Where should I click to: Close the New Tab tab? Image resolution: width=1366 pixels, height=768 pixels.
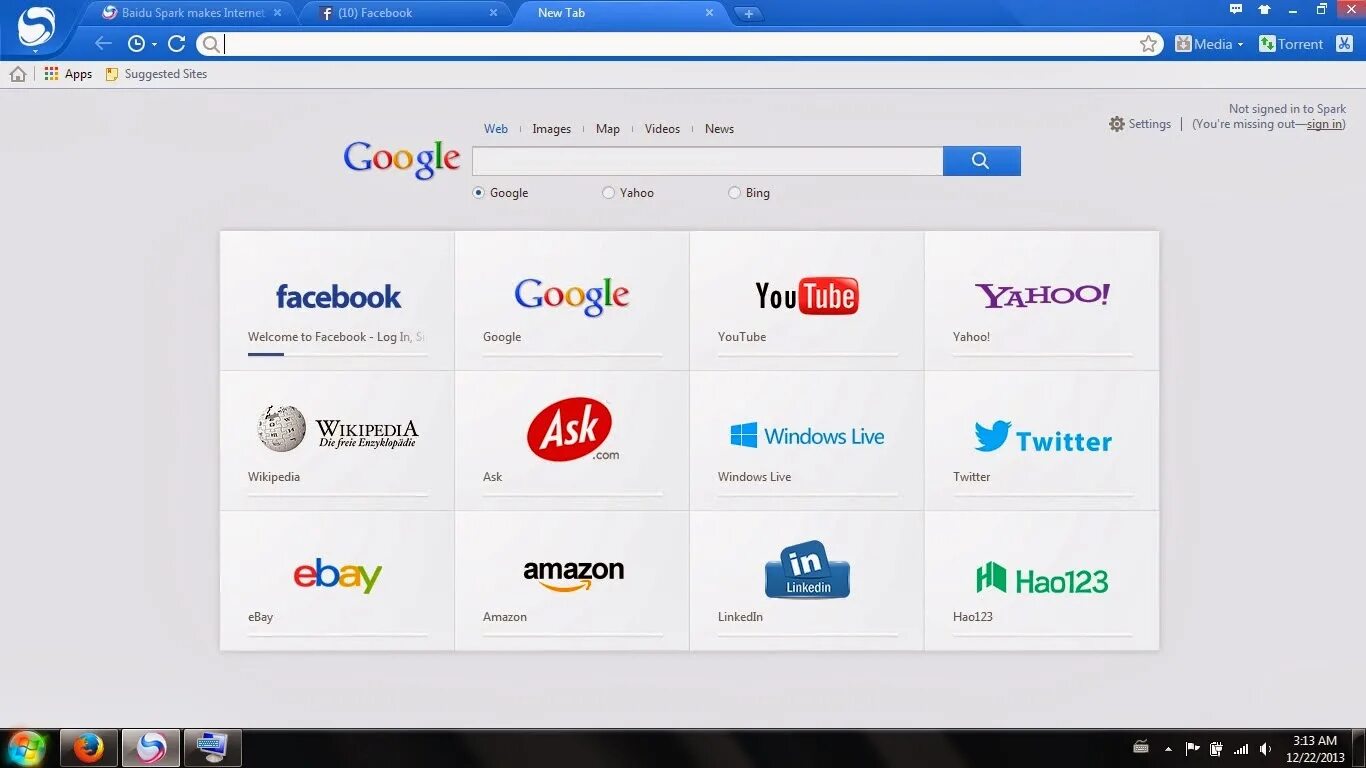pos(710,13)
